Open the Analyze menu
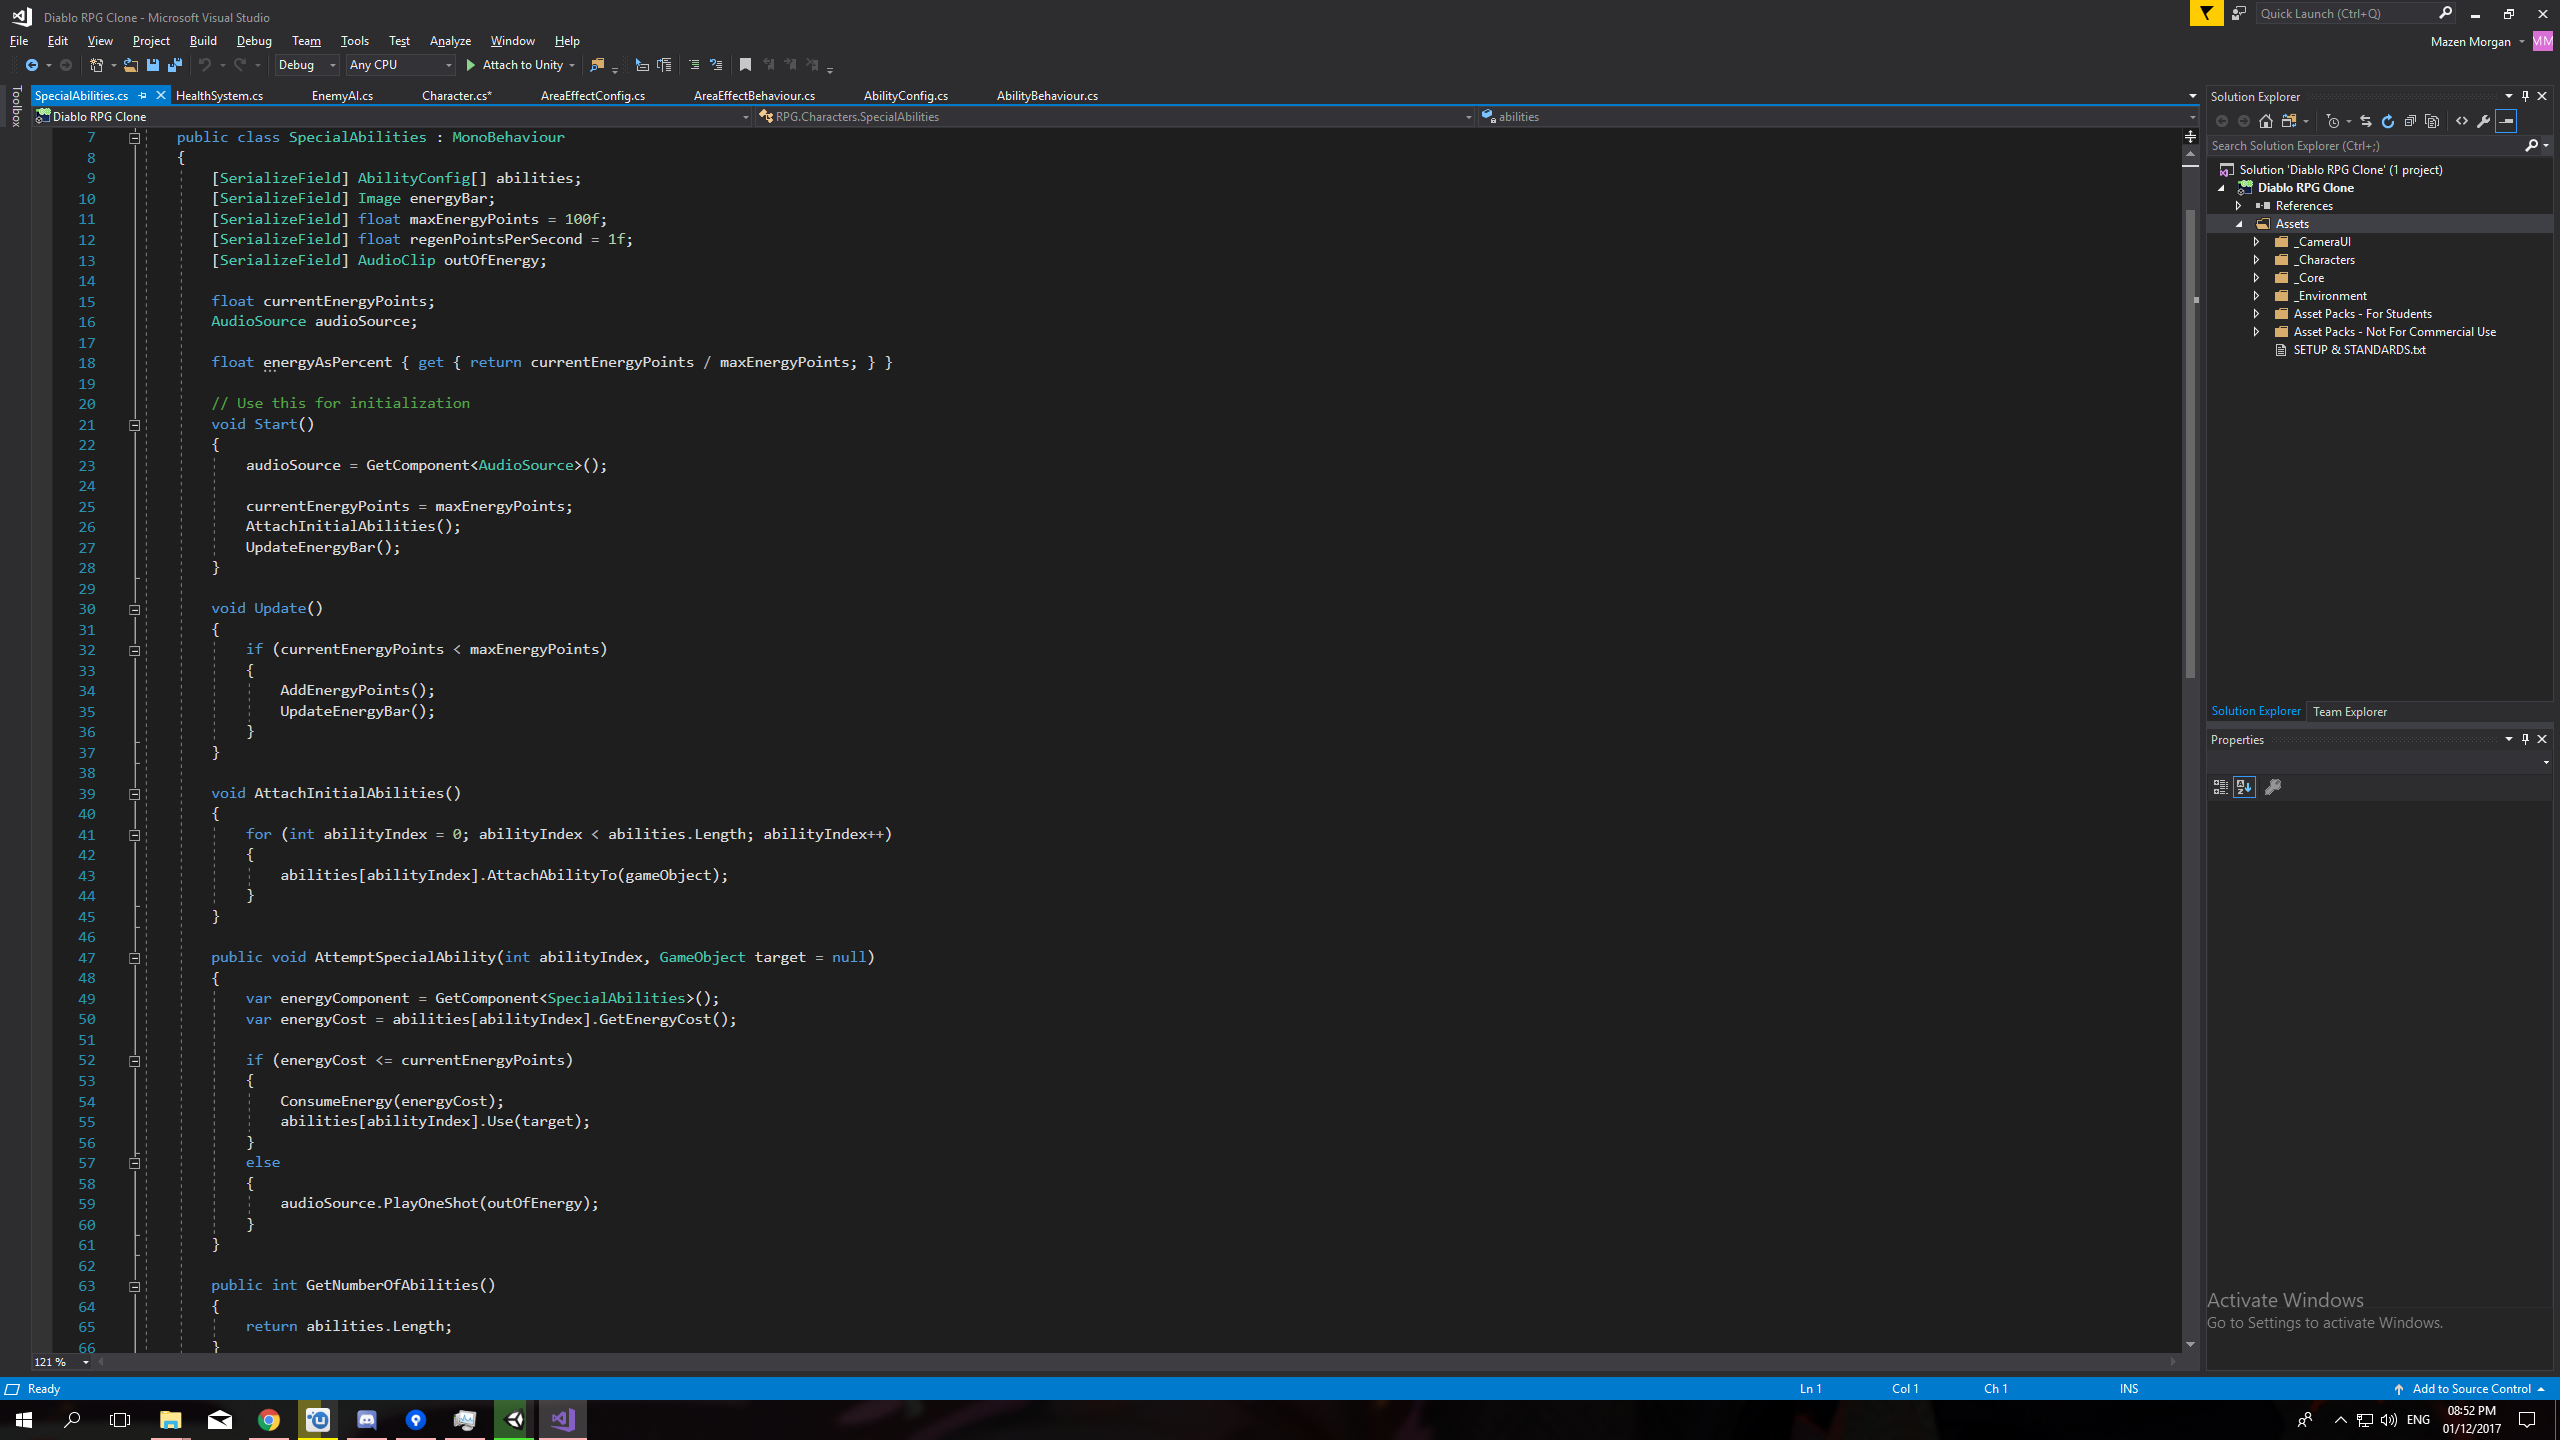2560x1440 pixels. (450, 41)
